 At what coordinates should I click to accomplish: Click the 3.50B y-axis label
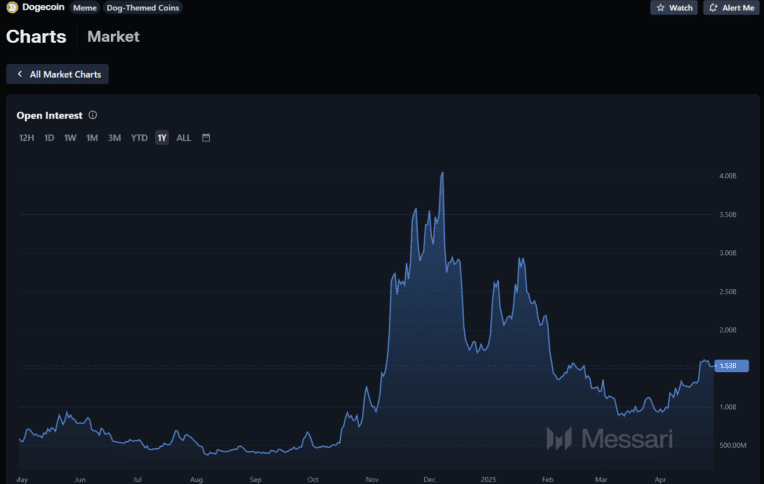pos(728,214)
